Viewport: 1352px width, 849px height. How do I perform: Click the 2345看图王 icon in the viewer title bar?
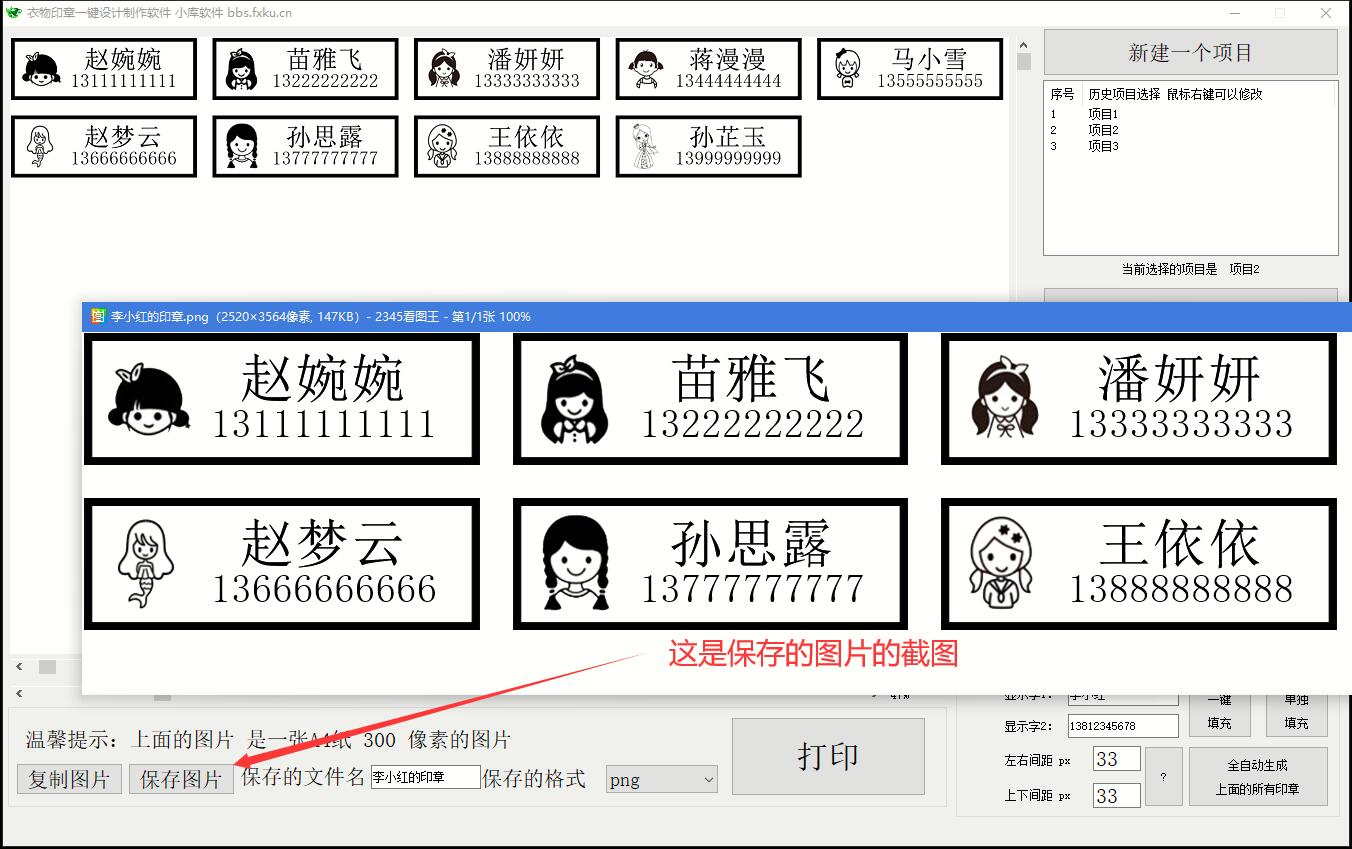point(98,316)
